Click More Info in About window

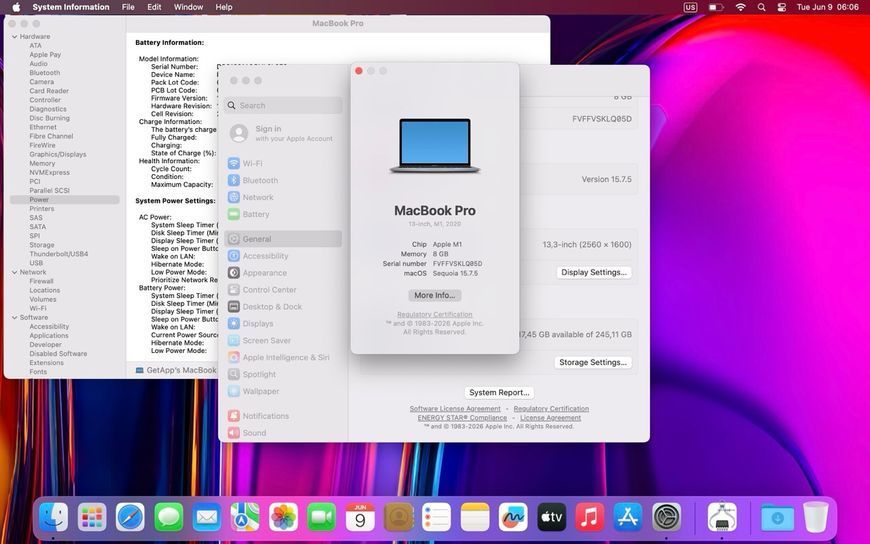pos(434,295)
